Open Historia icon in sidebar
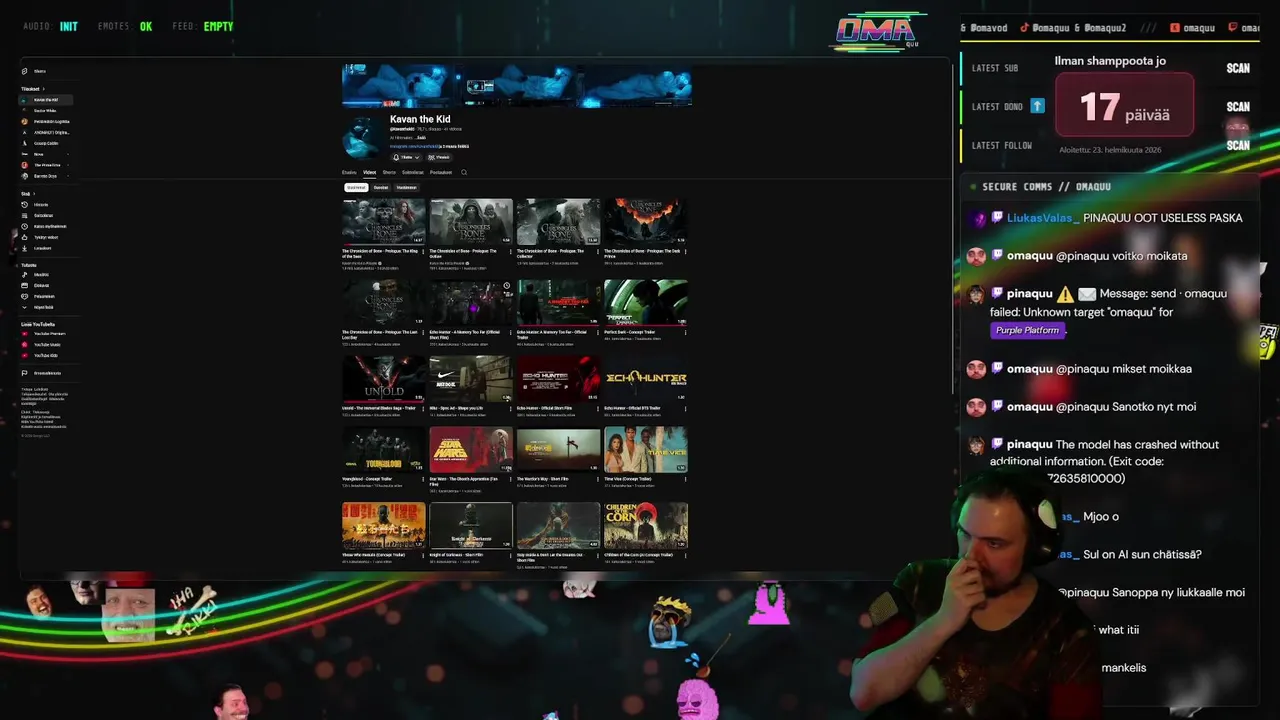Screen dimensions: 1280x720 tap(24, 204)
